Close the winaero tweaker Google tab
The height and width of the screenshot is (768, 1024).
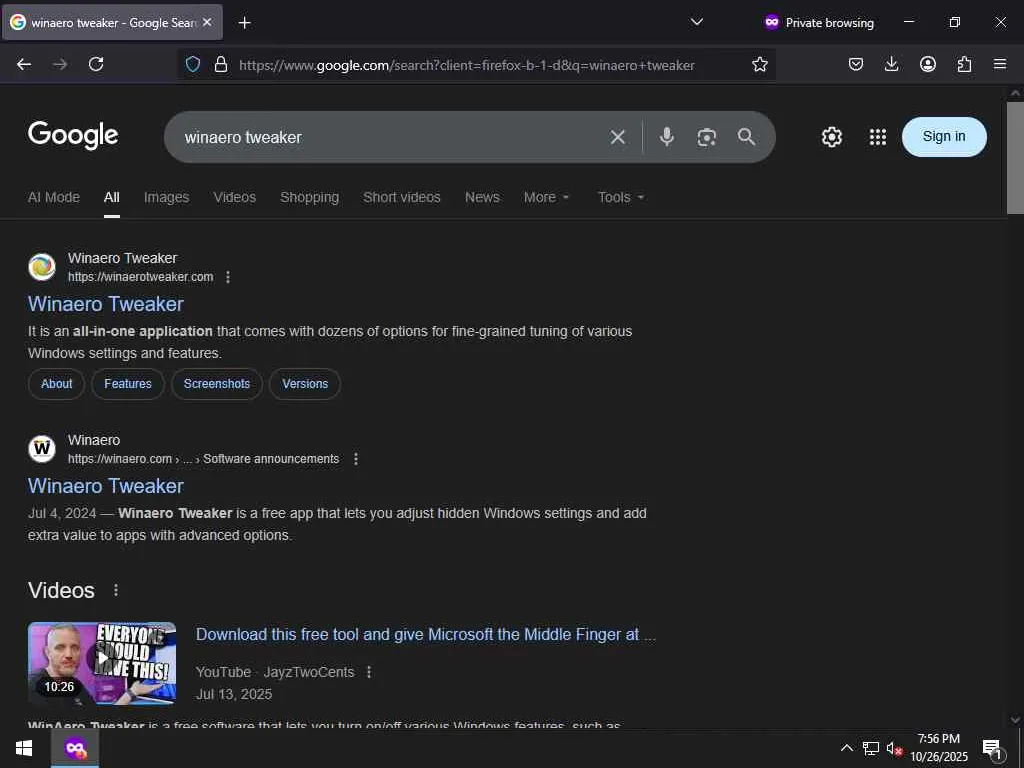[207, 22]
